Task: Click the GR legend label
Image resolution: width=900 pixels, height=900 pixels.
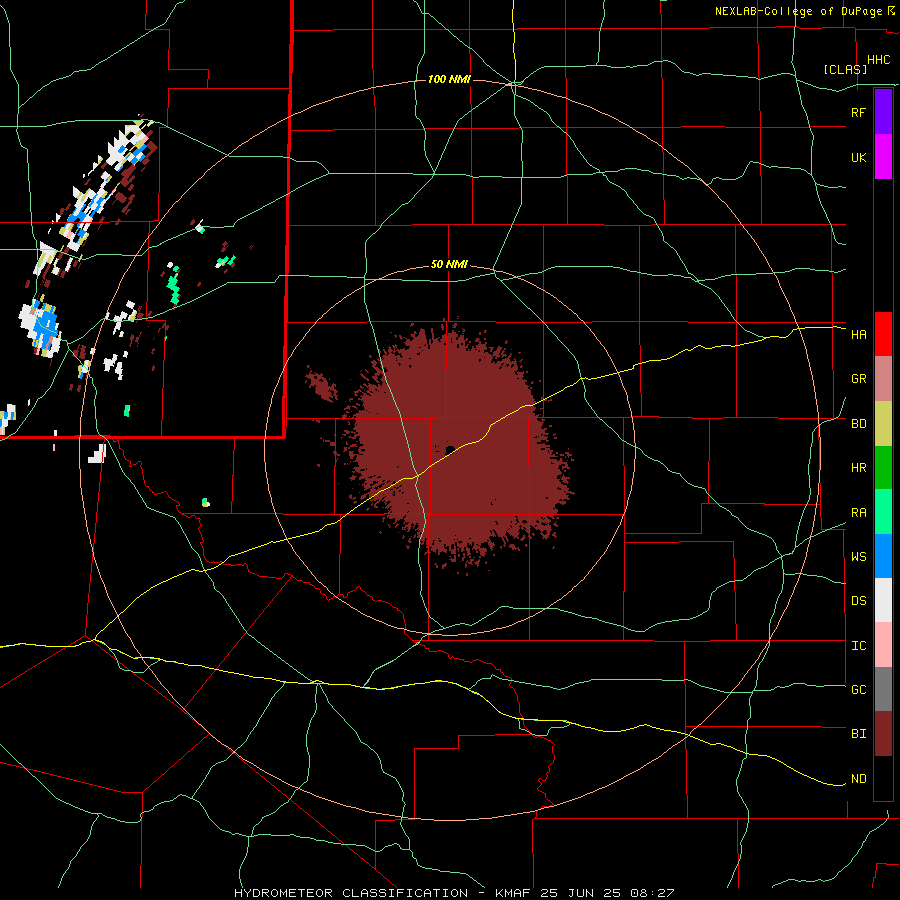Action: 858,379
